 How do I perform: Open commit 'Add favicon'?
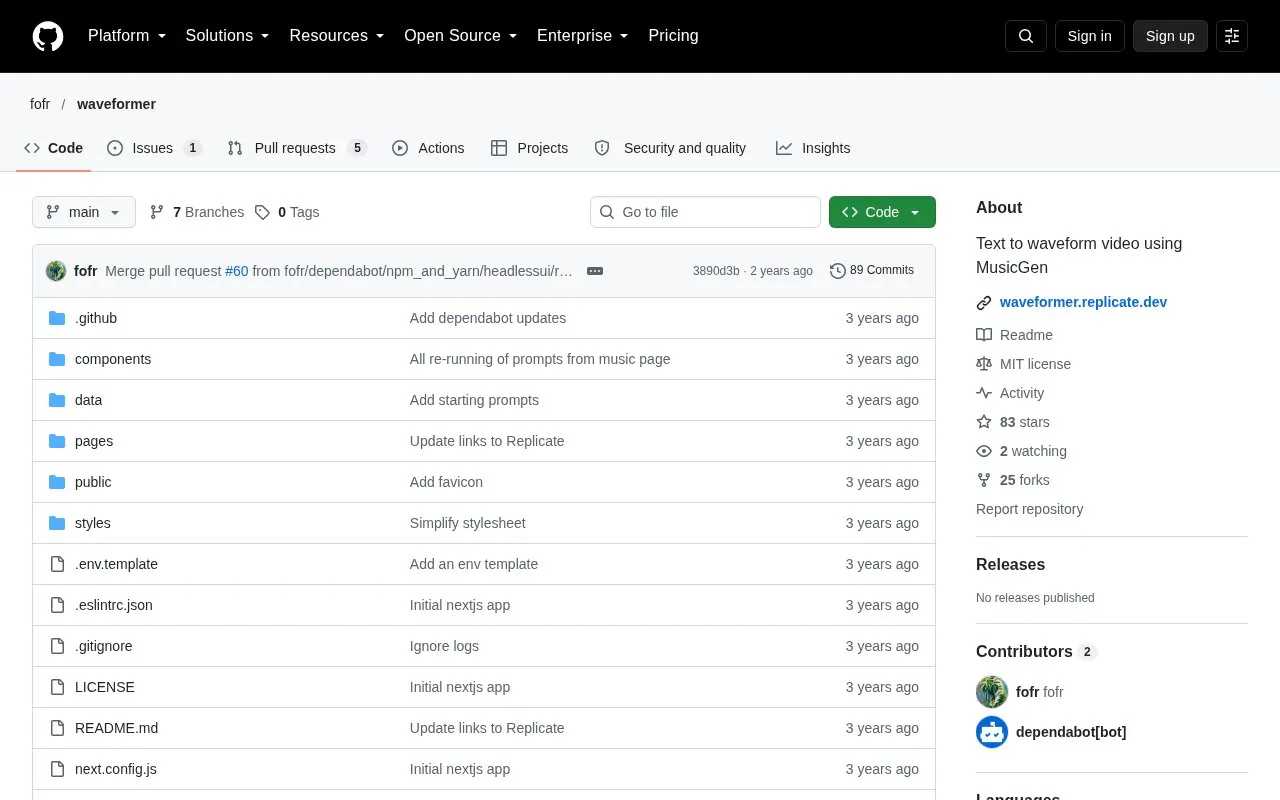click(446, 482)
